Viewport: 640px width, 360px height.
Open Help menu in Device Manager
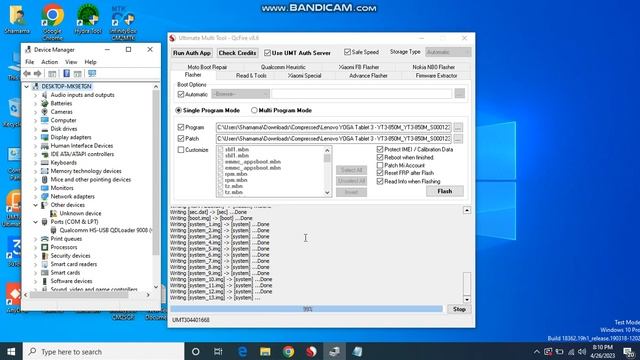(x=90, y=62)
